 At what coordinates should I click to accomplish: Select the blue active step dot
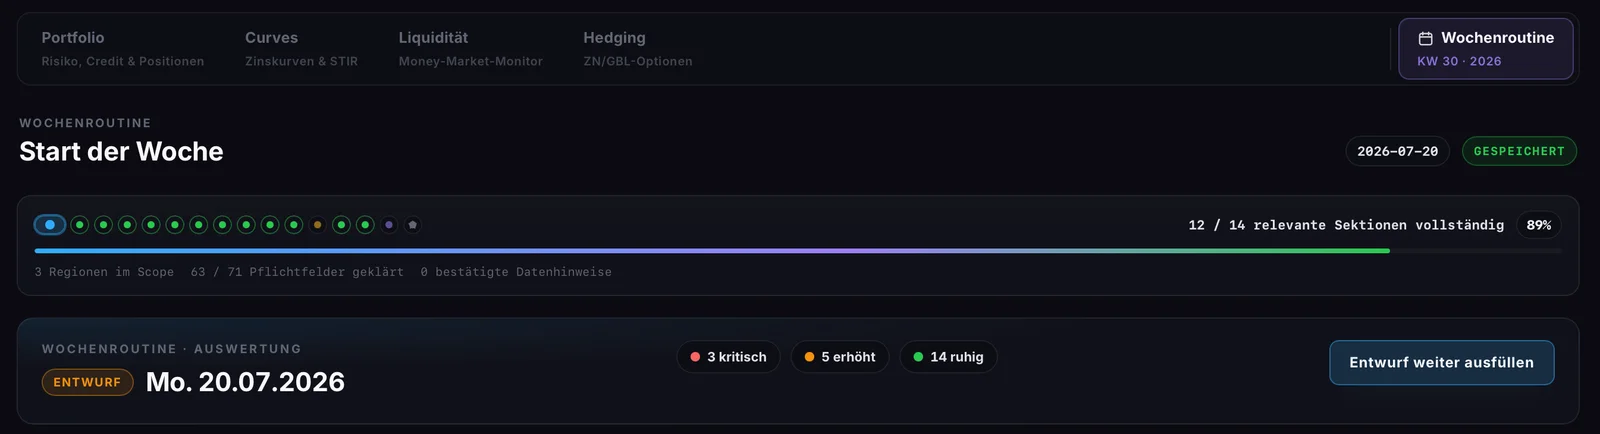[x=50, y=225]
